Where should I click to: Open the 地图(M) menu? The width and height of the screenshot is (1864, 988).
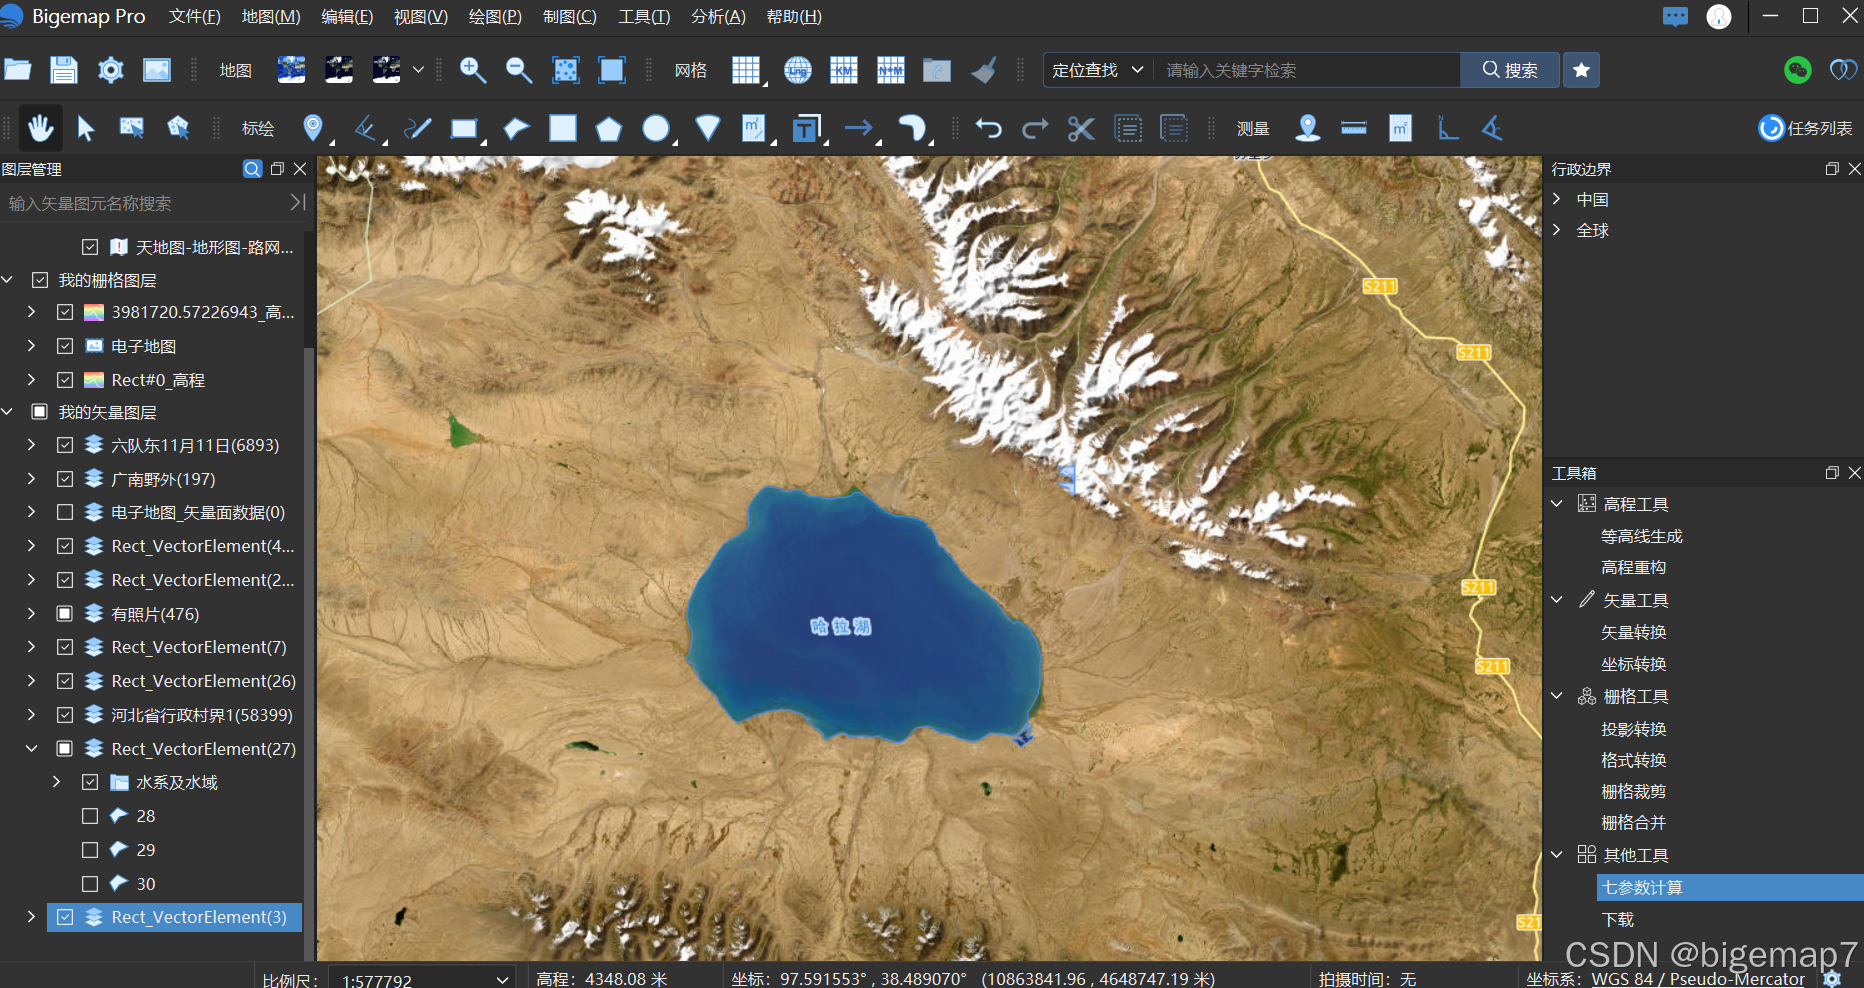(271, 17)
